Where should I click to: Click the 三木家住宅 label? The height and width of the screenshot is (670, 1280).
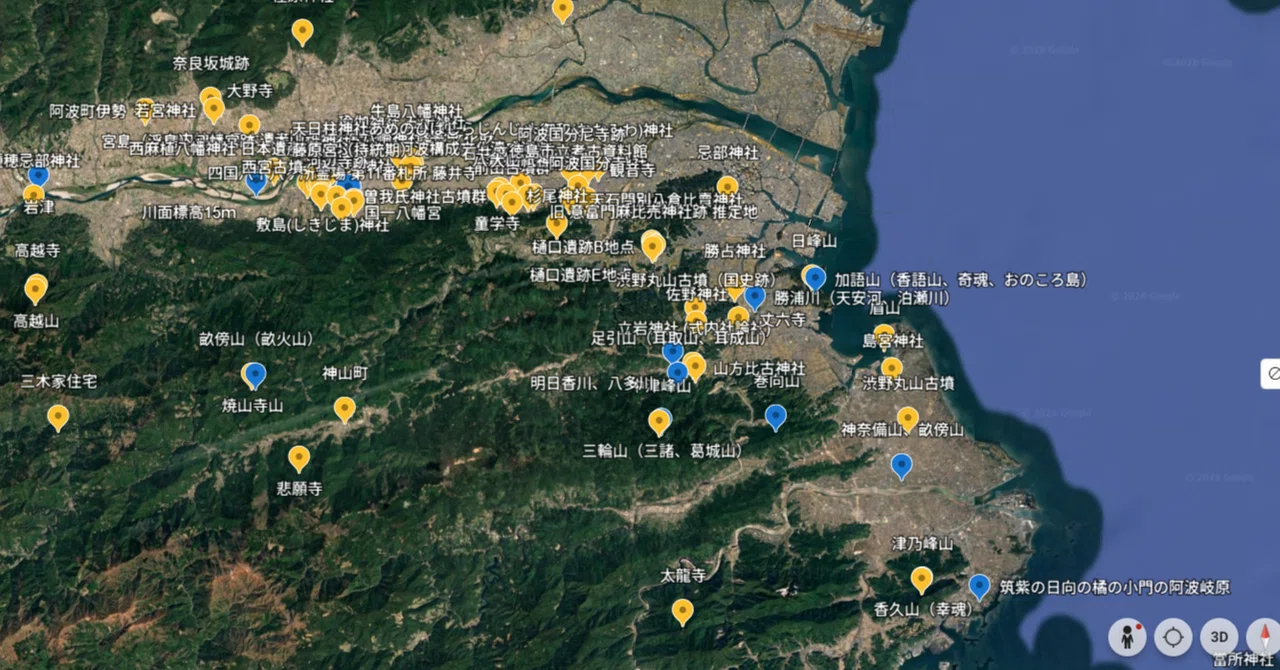[x=59, y=382]
